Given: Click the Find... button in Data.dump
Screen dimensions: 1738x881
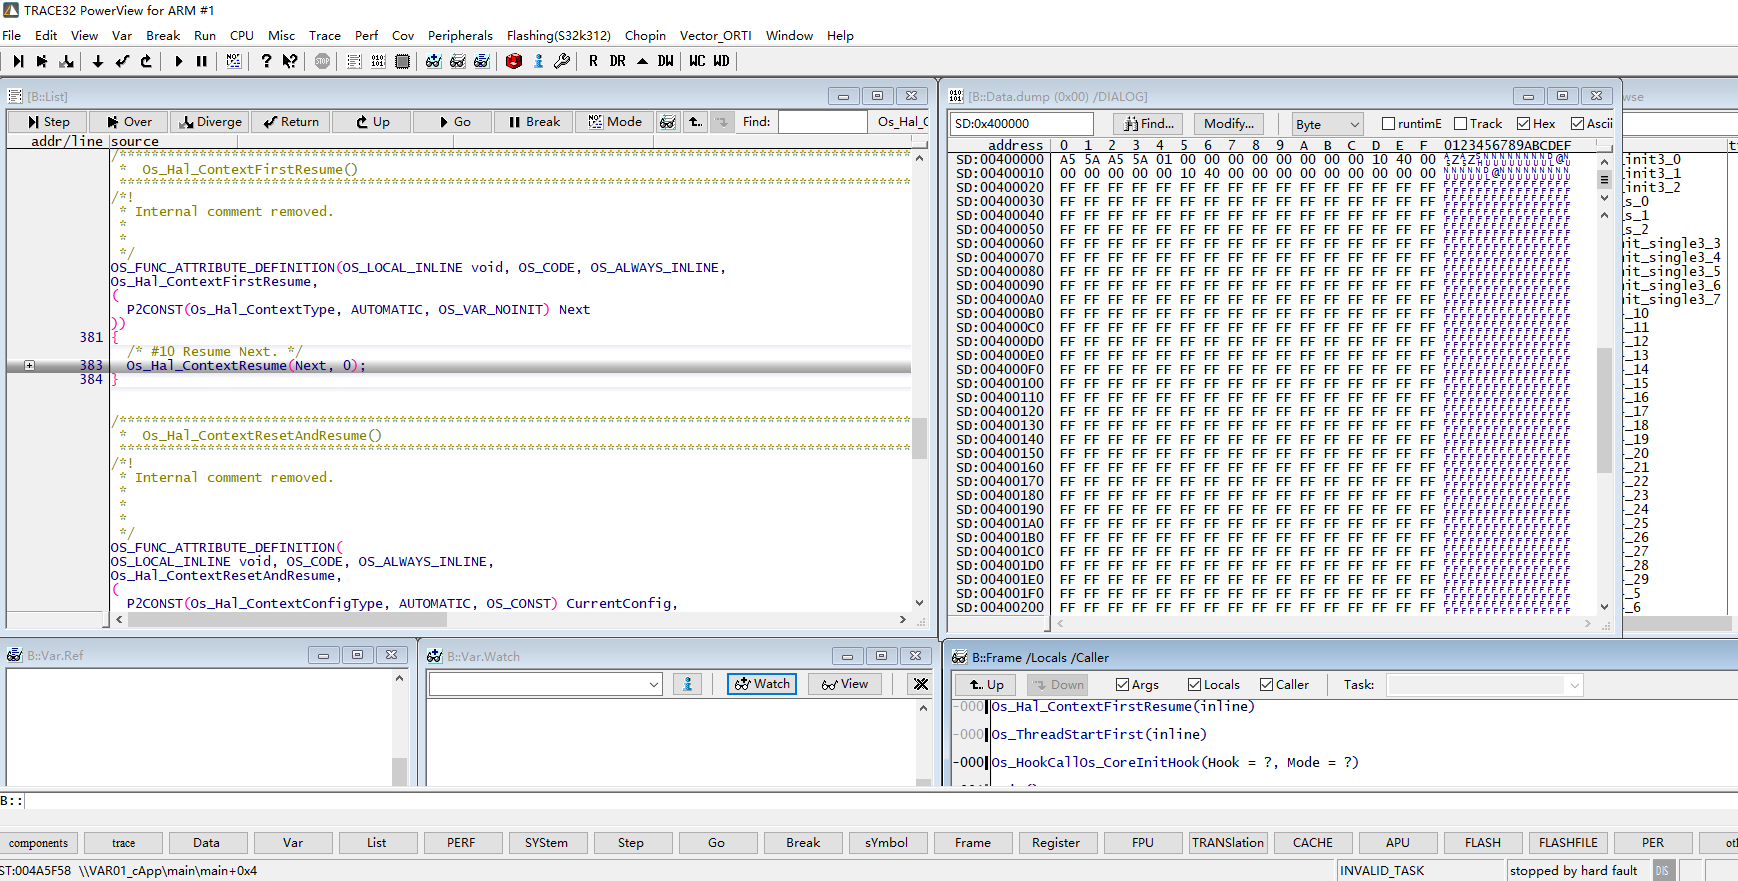Looking at the screenshot, I should pos(1149,124).
